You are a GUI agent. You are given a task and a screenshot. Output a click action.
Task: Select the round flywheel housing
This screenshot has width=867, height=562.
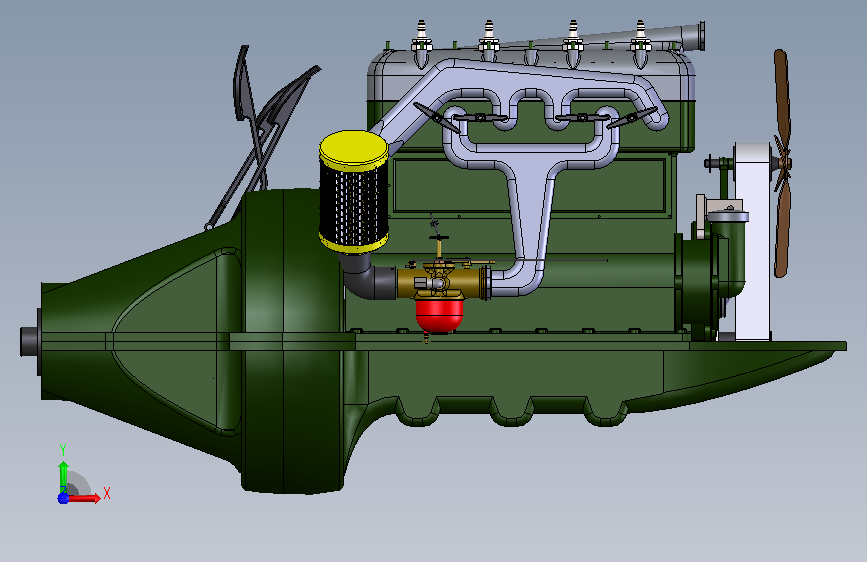tap(291, 340)
